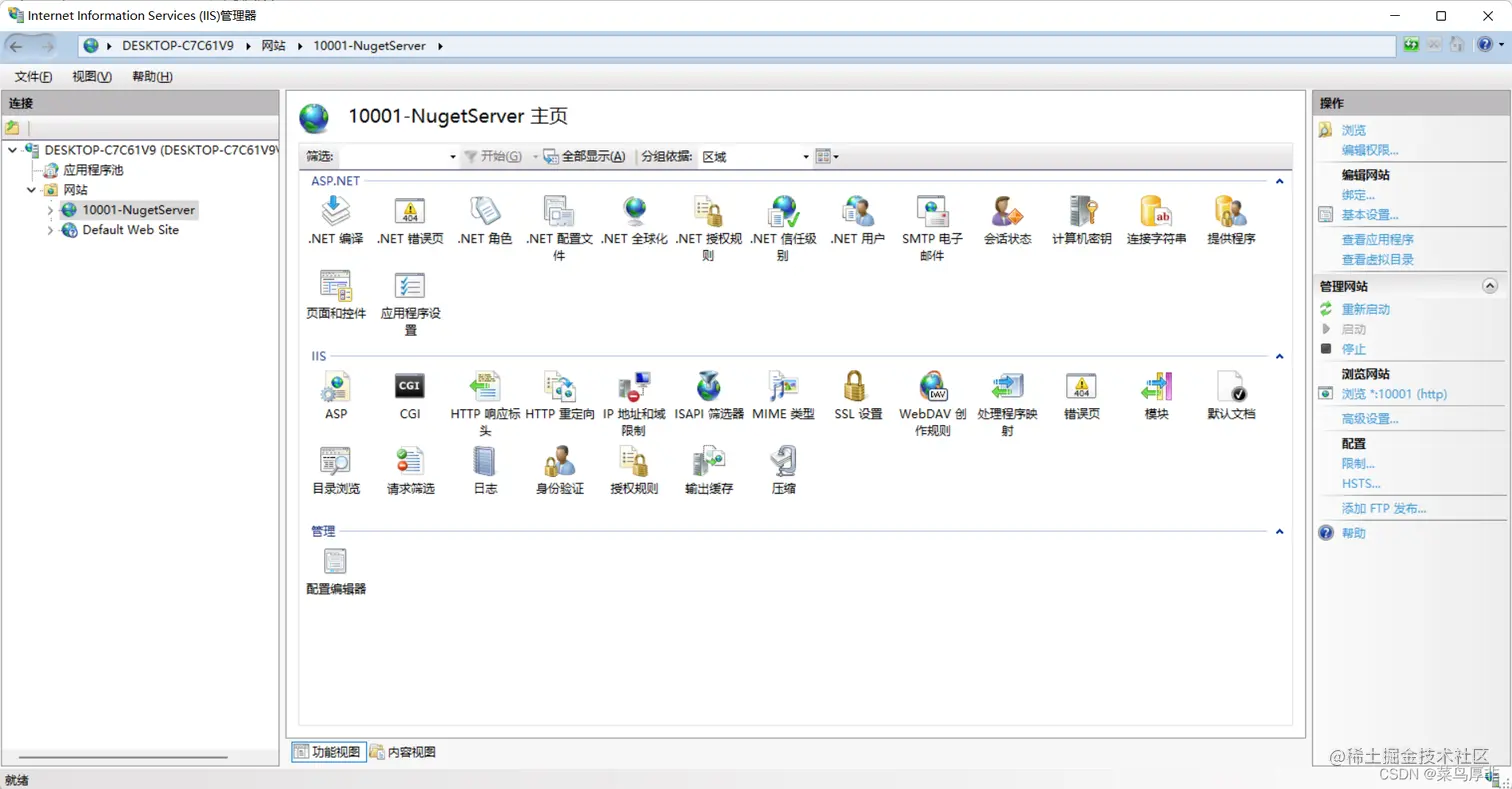Open the view mode dropdown icon
1512x789 pixels.
(827, 157)
